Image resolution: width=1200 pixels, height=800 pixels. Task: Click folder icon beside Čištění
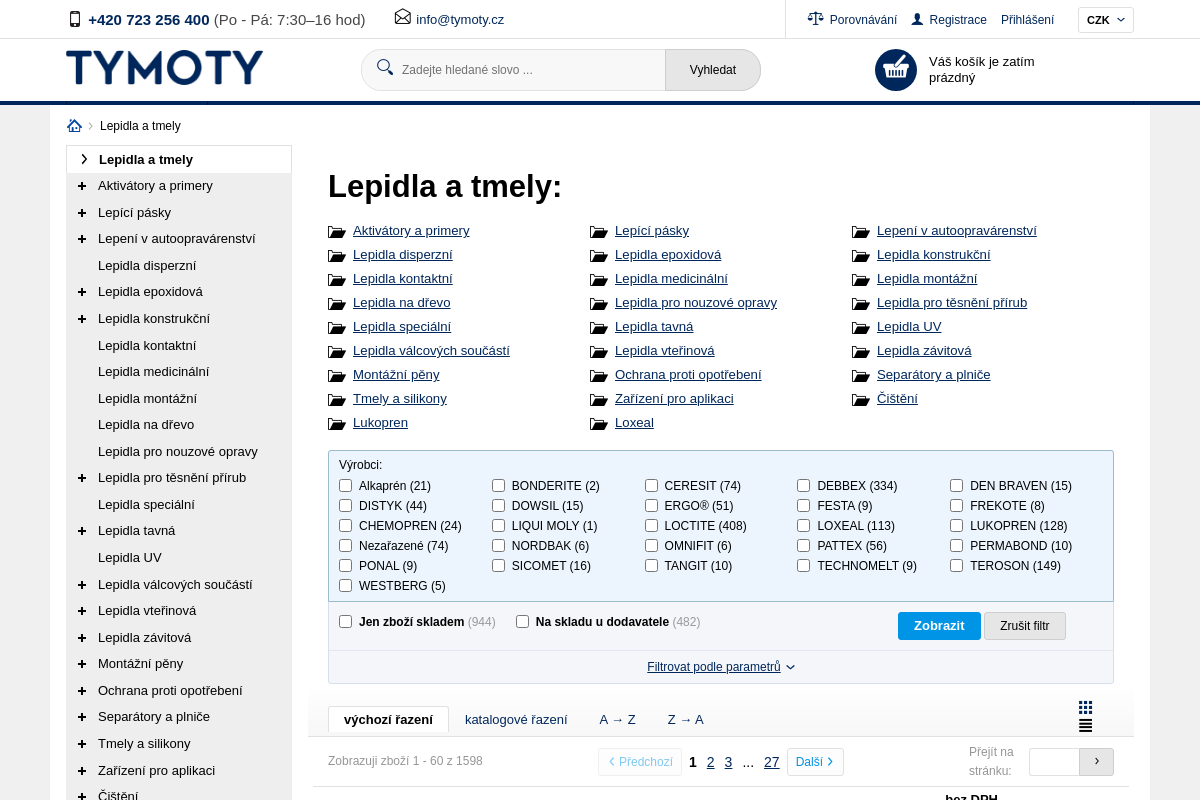(860, 400)
